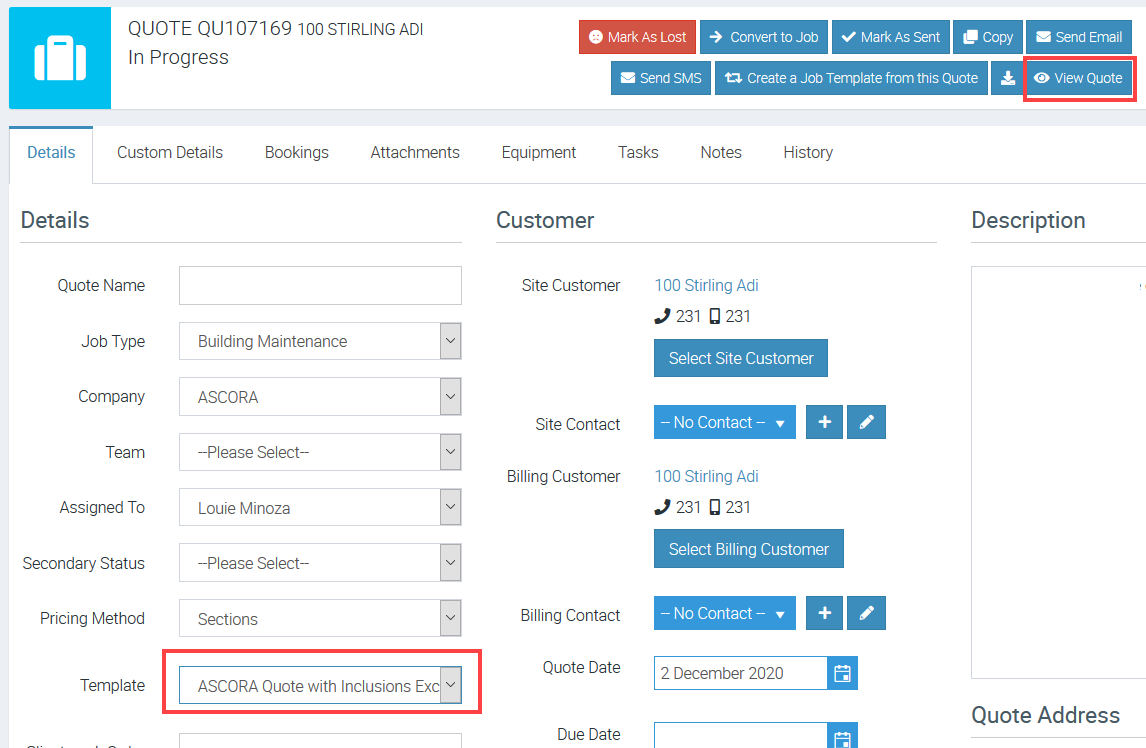The width and height of the screenshot is (1146, 748).
Task: Open the 100 Stirling Adi site customer link
Action: [706, 285]
